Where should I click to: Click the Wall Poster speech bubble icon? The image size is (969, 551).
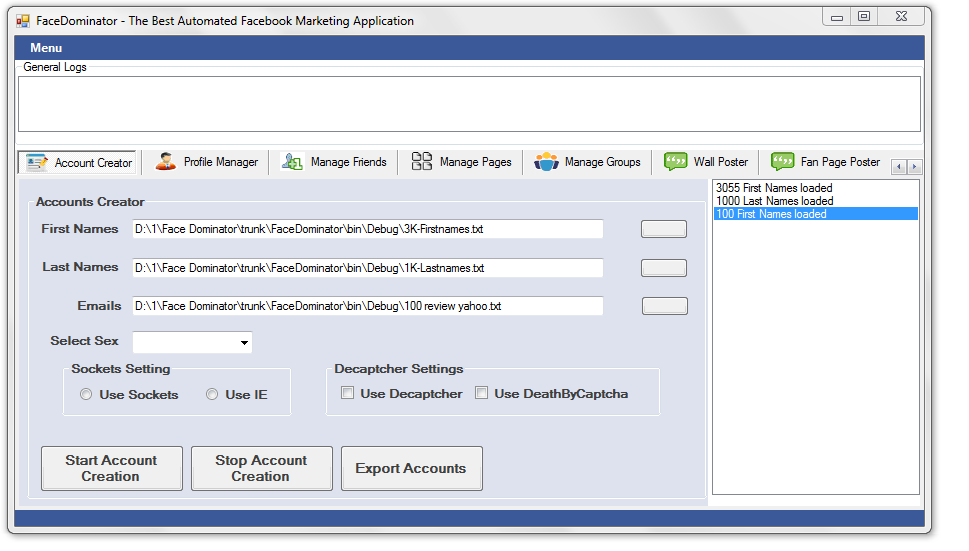[x=675, y=162]
